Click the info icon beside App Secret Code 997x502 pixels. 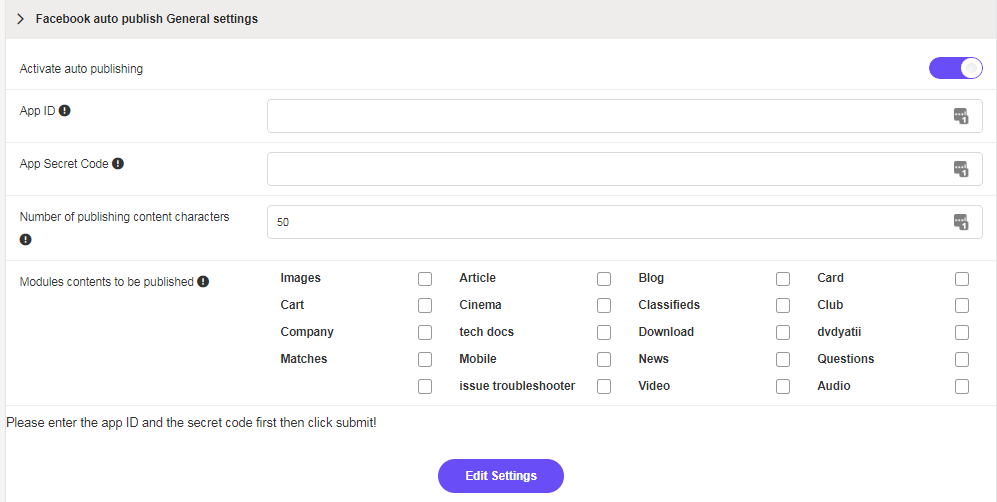point(118,164)
